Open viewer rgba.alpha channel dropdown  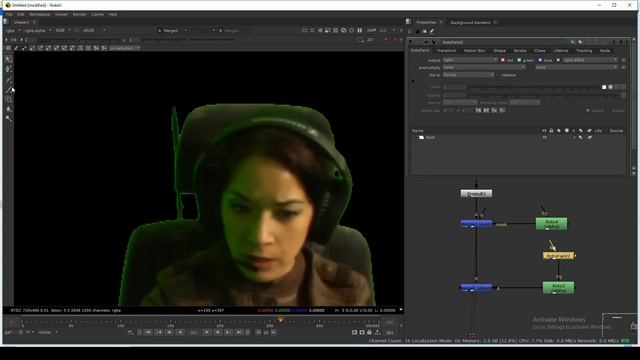pos(38,31)
